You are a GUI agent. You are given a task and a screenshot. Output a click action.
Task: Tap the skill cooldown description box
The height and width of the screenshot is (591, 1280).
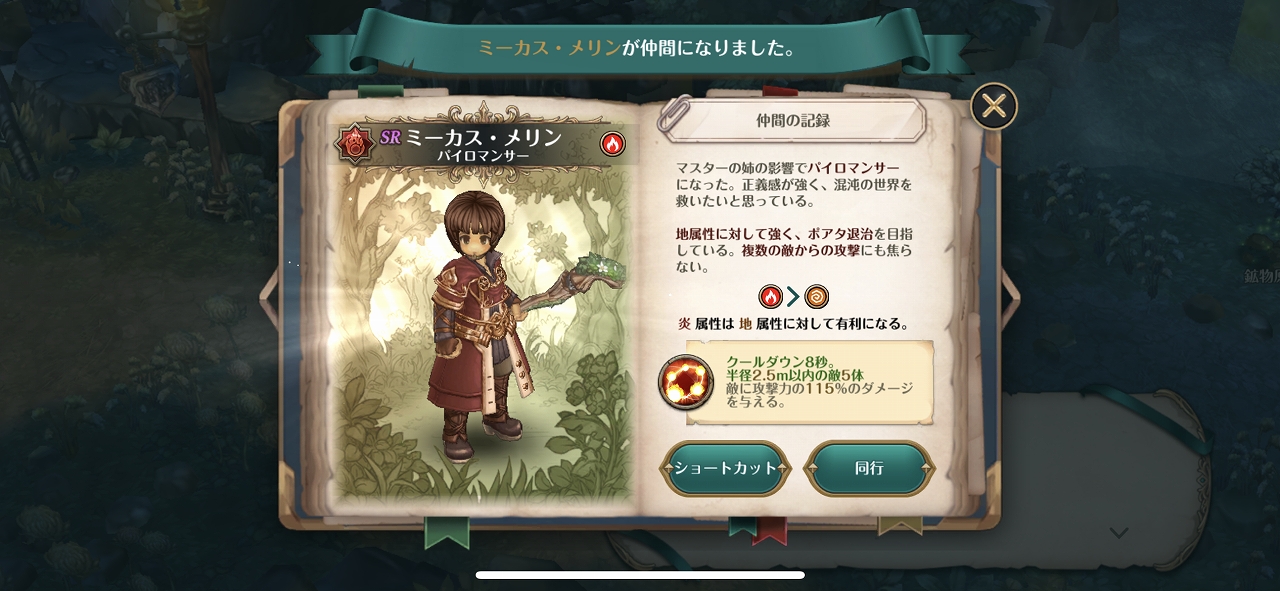pos(810,382)
